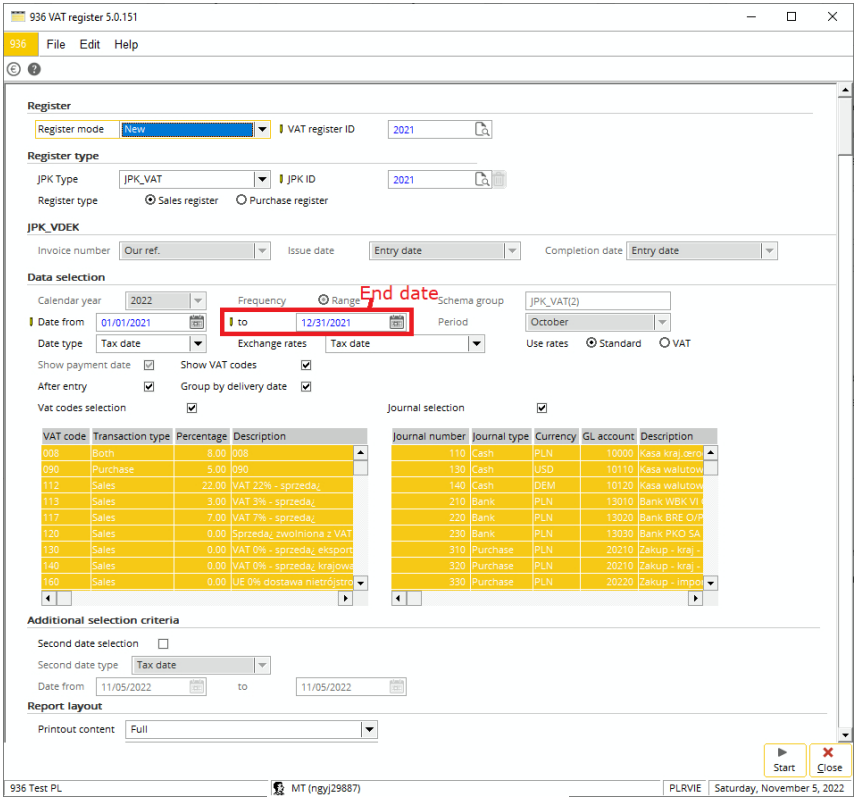Image resolution: width=857 pixels, height=800 pixels.
Task: Expand the Printout content dropdown
Action: pos(369,729)
